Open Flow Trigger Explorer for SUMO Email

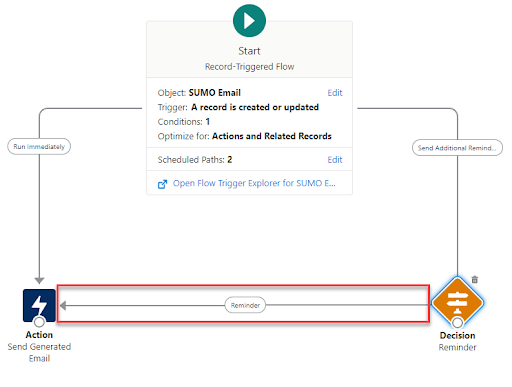click(x=254, y=183)
